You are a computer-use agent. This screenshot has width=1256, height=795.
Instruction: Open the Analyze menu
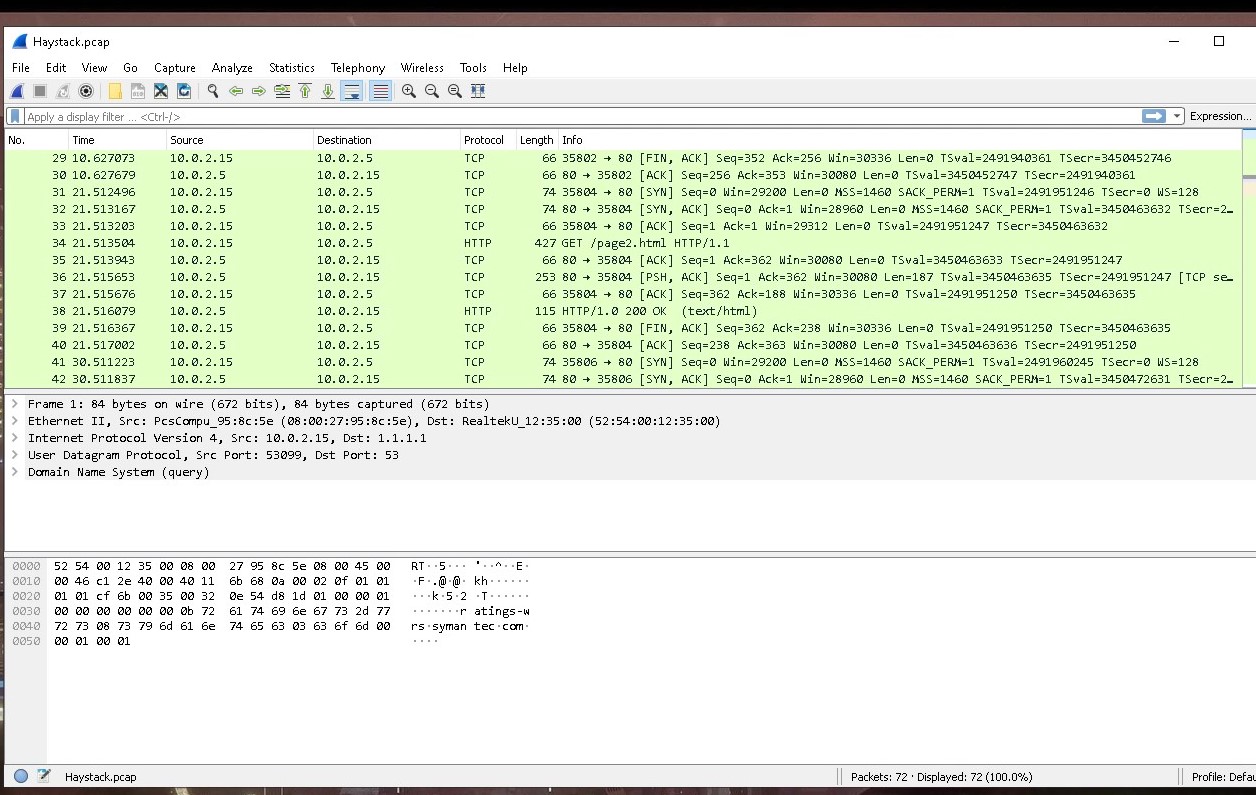pyautogui.click(x=232, y=68)
